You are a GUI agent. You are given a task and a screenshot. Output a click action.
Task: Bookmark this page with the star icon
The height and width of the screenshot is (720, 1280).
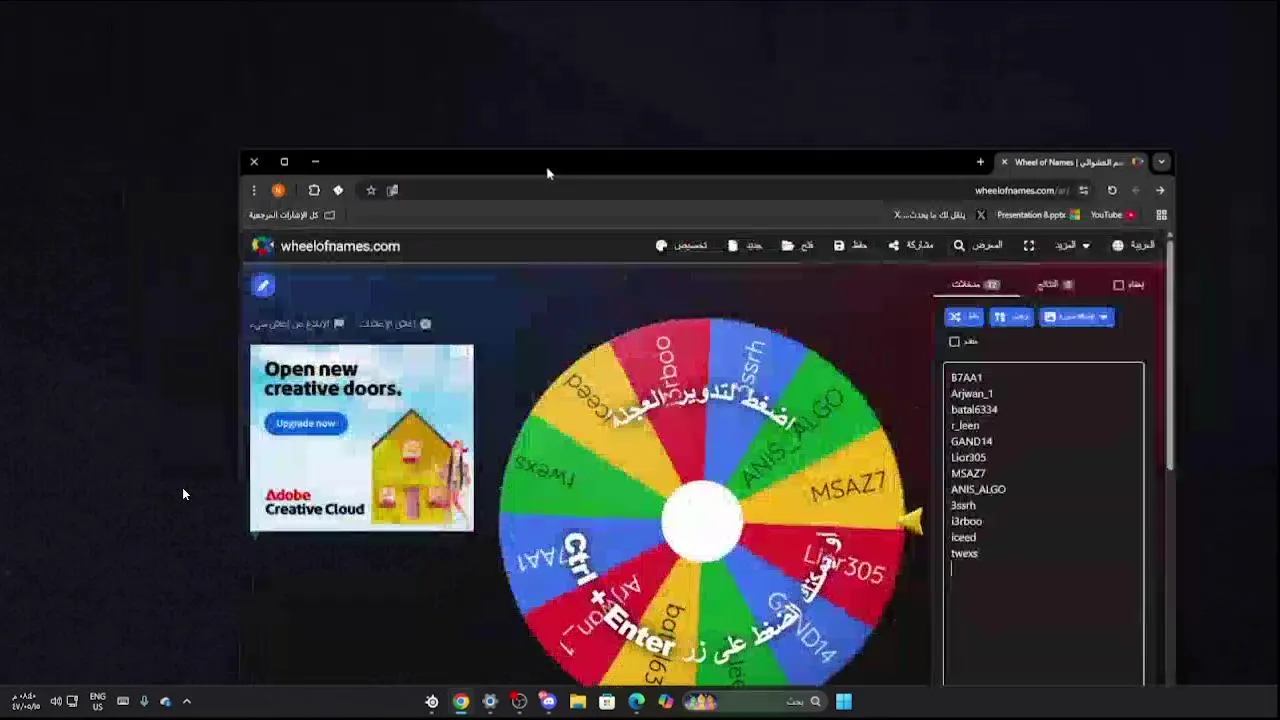371,191
